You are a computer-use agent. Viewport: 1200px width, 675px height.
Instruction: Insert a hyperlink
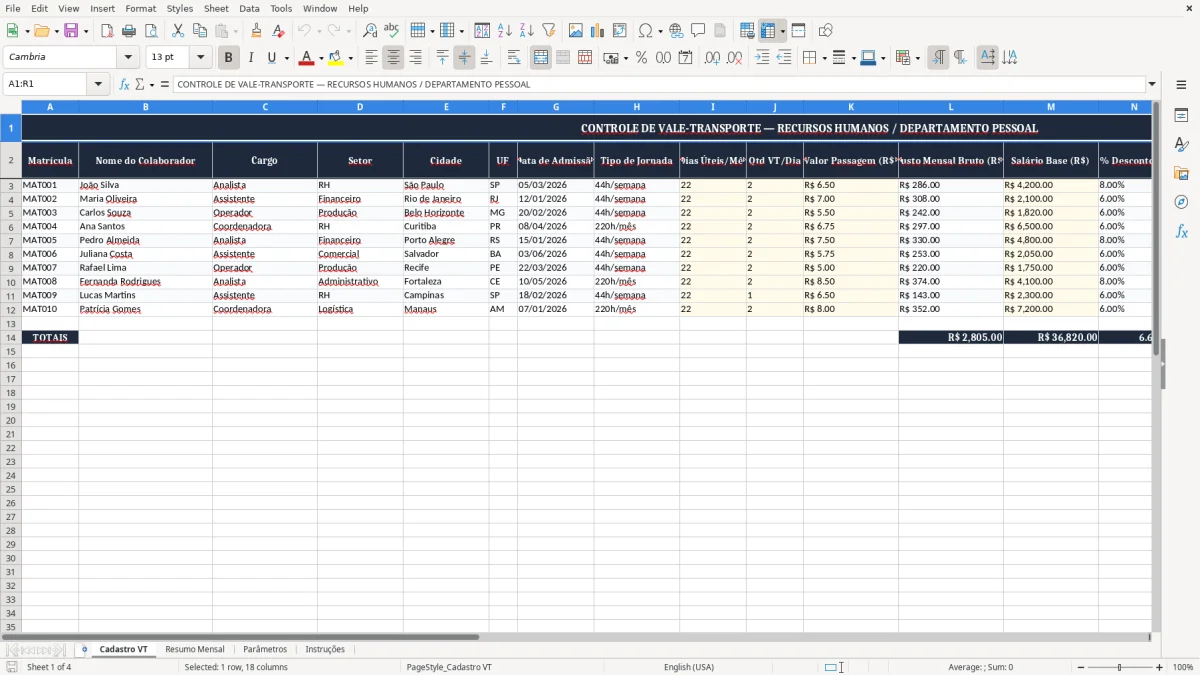coord(676,31)
